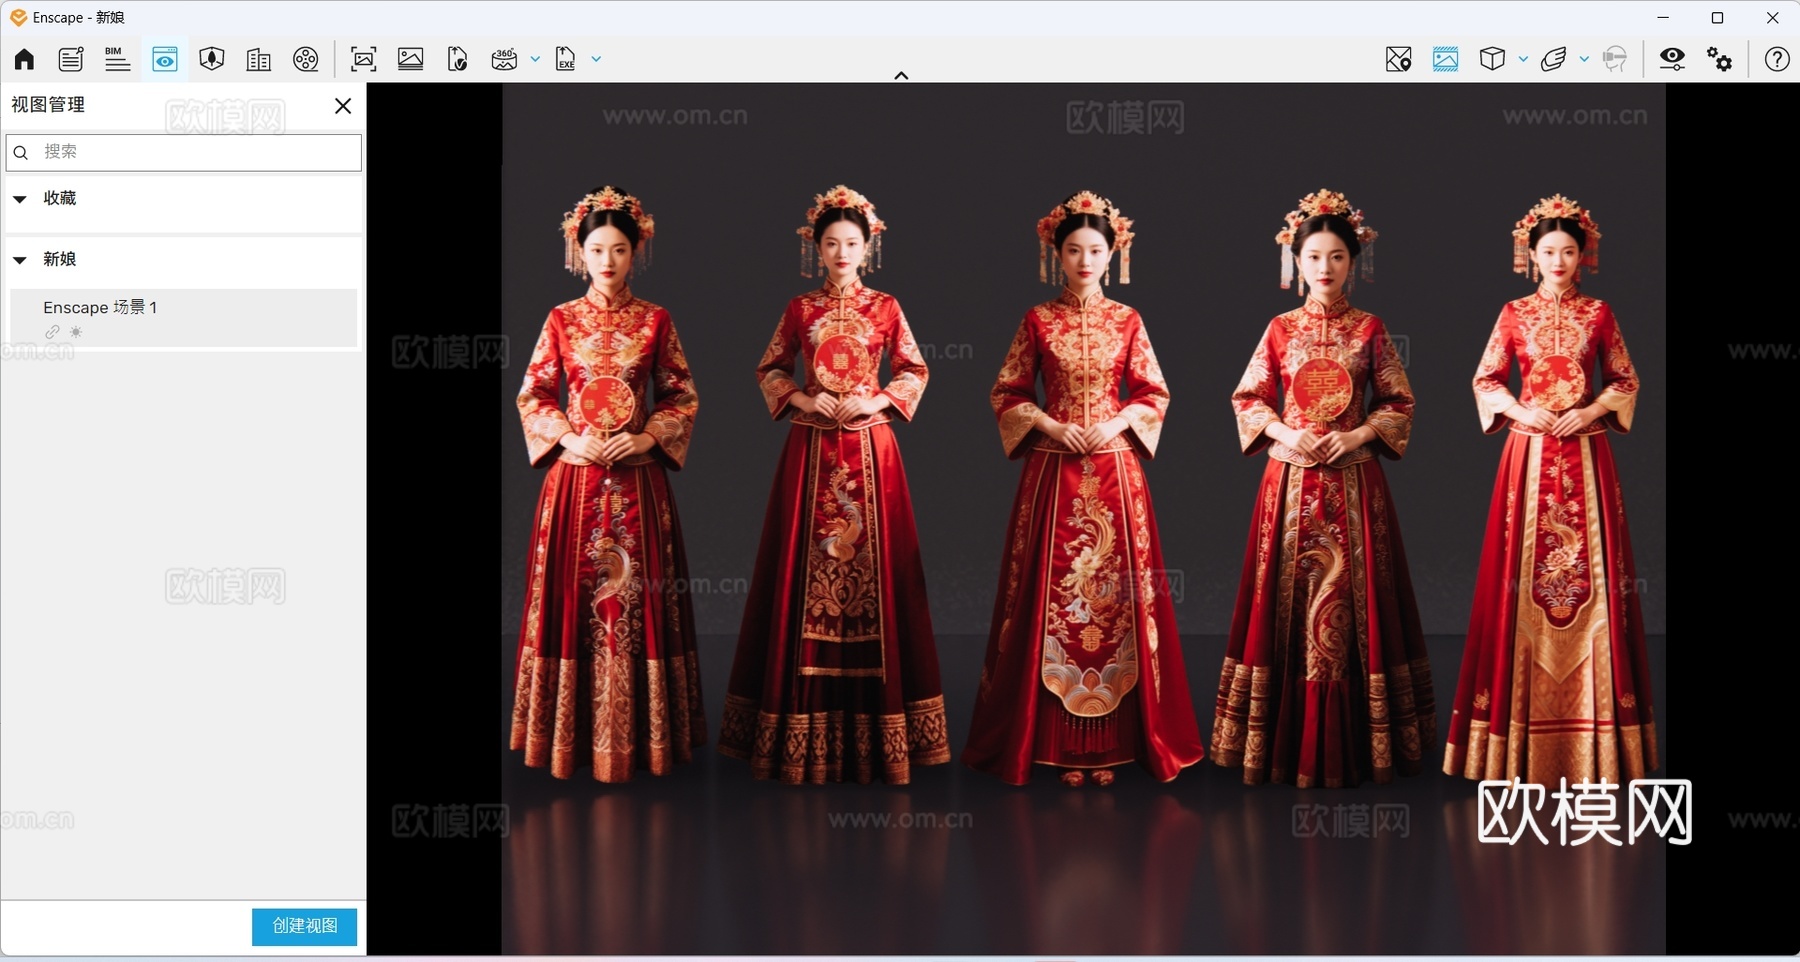Open the cube view mode dropdown arrow

[x=1523, y=59]
